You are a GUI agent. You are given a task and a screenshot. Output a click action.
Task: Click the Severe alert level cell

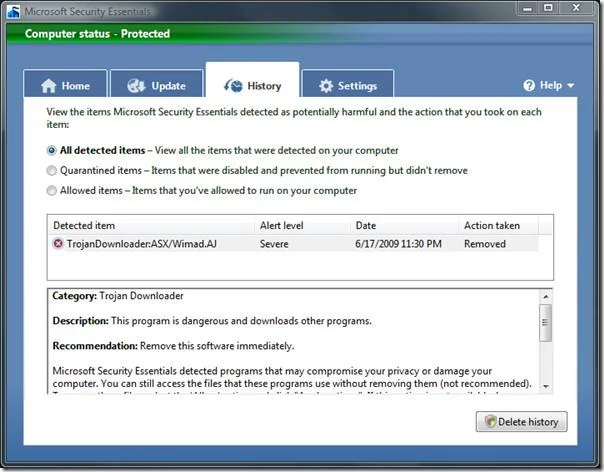(274, 244)
